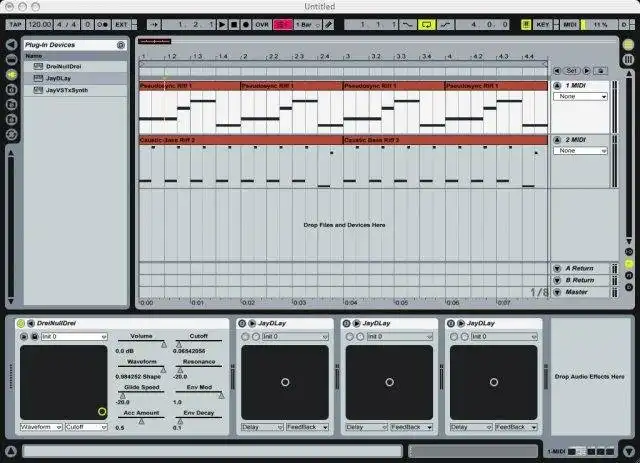Click the Acc Amount slider handle

[141, 421]
